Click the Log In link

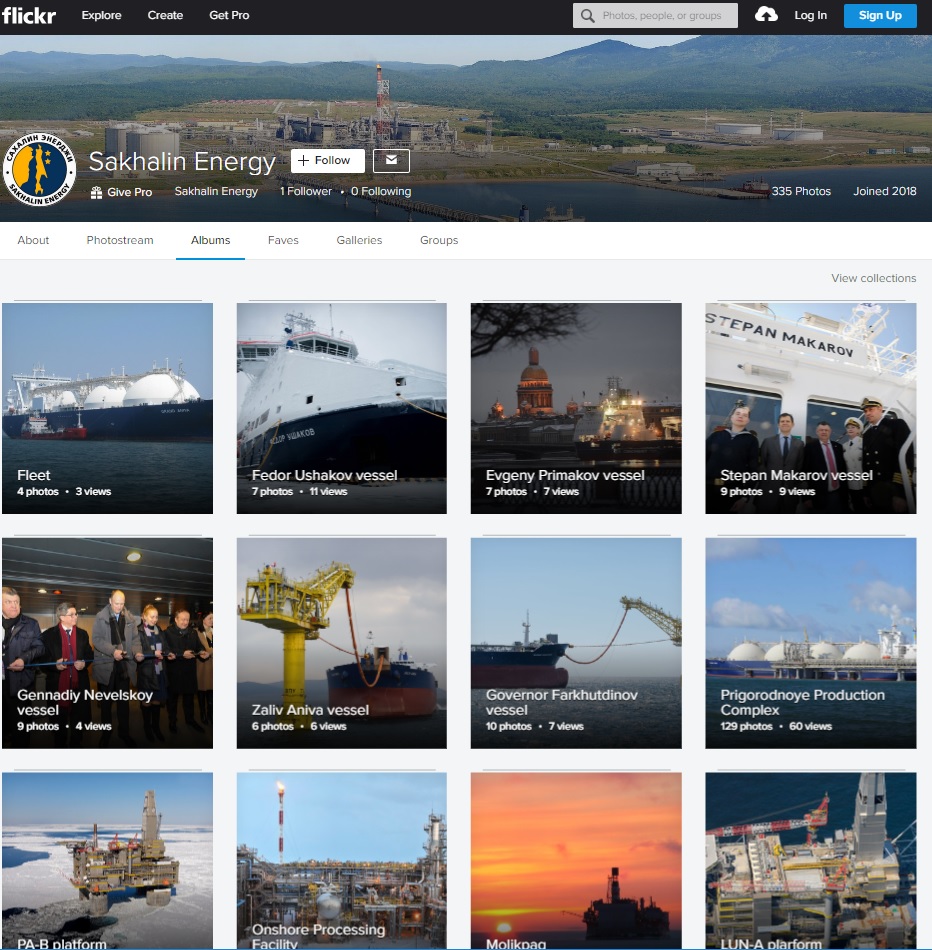[x=810, y=15]
